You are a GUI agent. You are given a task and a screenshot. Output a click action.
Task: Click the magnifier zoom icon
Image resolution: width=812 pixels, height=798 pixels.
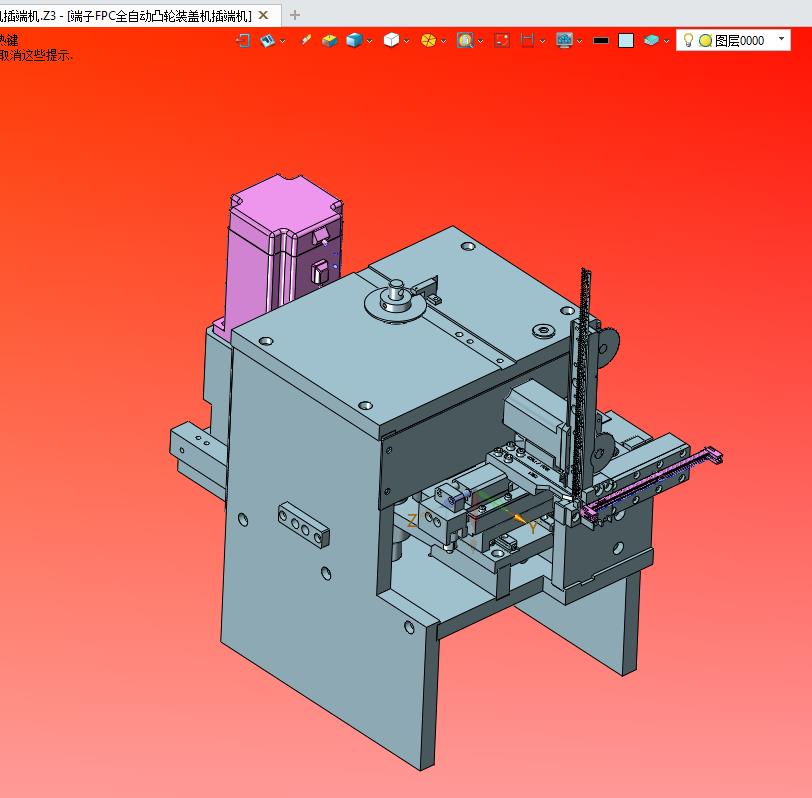tap(465, 40)
